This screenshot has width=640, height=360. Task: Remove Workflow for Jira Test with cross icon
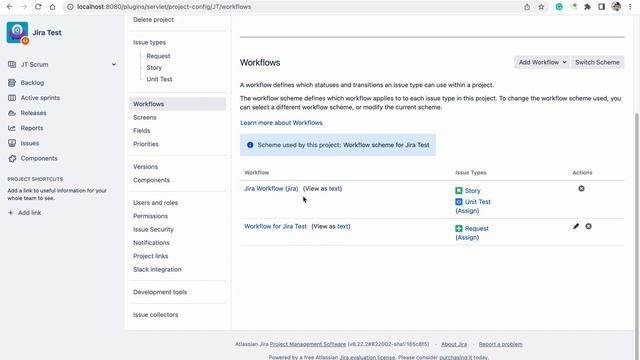click(589, 226)
